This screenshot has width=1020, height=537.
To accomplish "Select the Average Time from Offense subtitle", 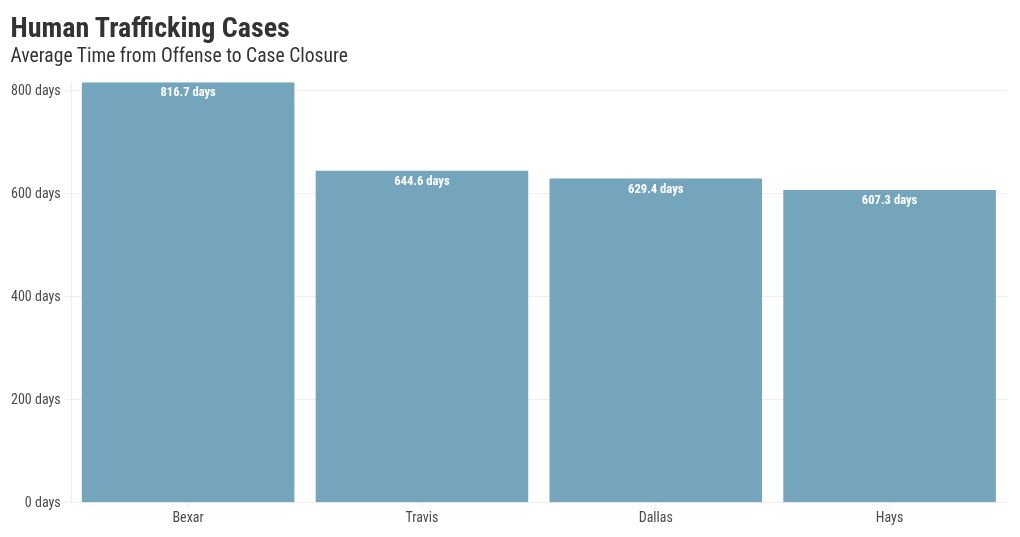I will (x=179, y=56).
